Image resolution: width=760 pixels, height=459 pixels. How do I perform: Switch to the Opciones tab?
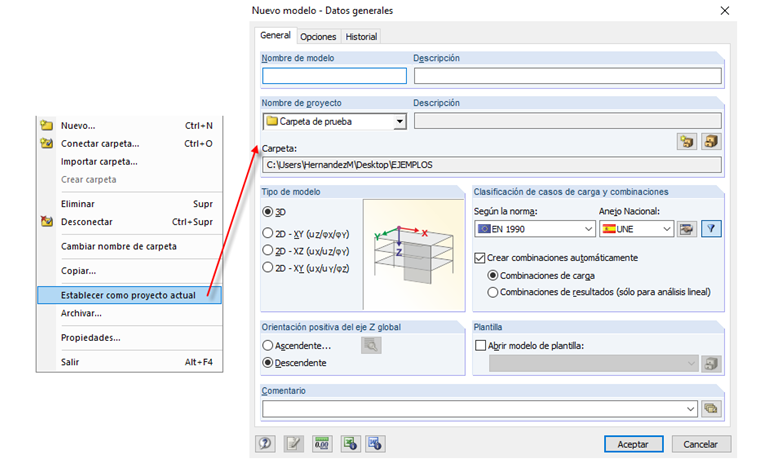tap(318, 37)
